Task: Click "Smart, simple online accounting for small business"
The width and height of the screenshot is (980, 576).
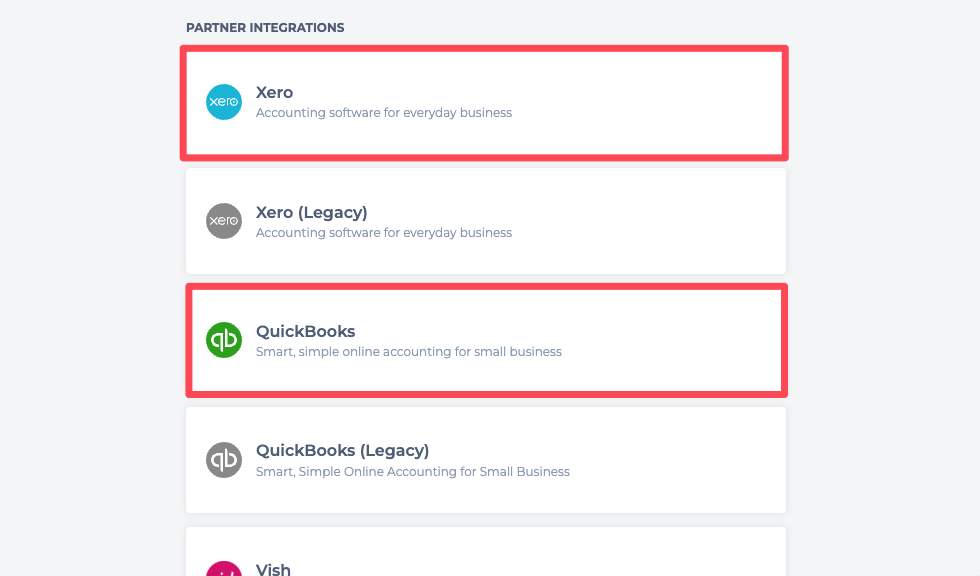Action: click(408, 352)
